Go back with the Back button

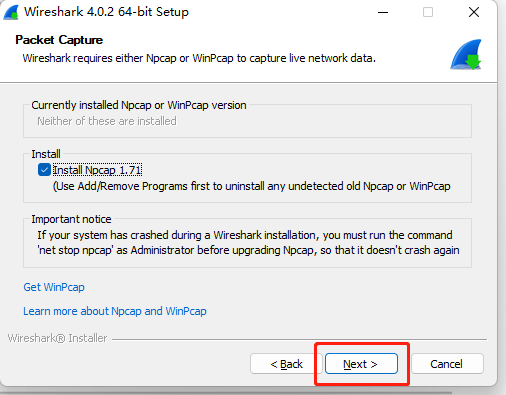click(x=286, y=364)
